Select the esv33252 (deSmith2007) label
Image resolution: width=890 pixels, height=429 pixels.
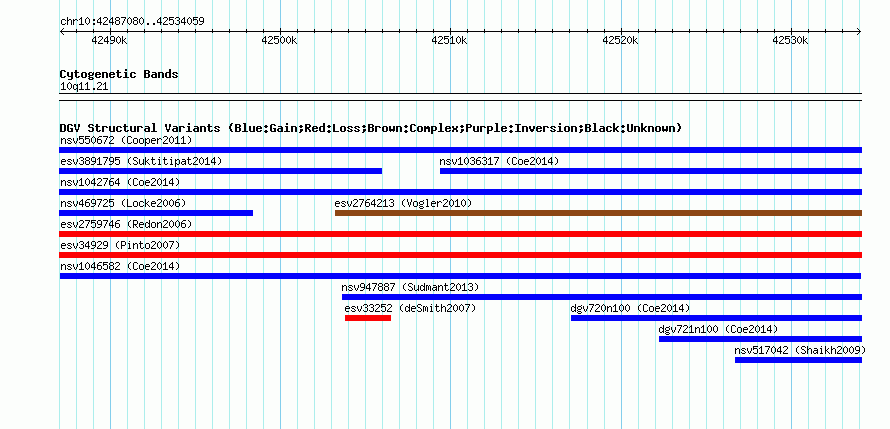pos(410,308)
